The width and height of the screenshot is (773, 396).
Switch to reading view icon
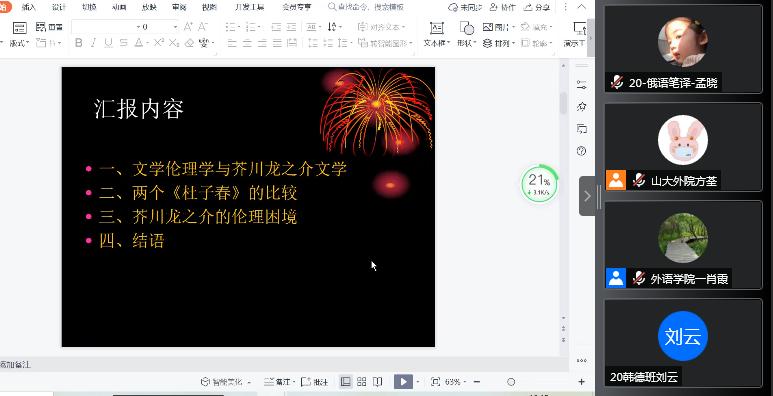(x=378, y=382)
